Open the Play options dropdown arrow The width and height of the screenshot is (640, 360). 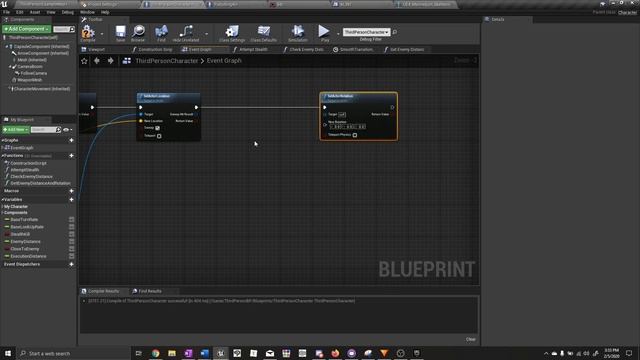(x=338, y=34)
